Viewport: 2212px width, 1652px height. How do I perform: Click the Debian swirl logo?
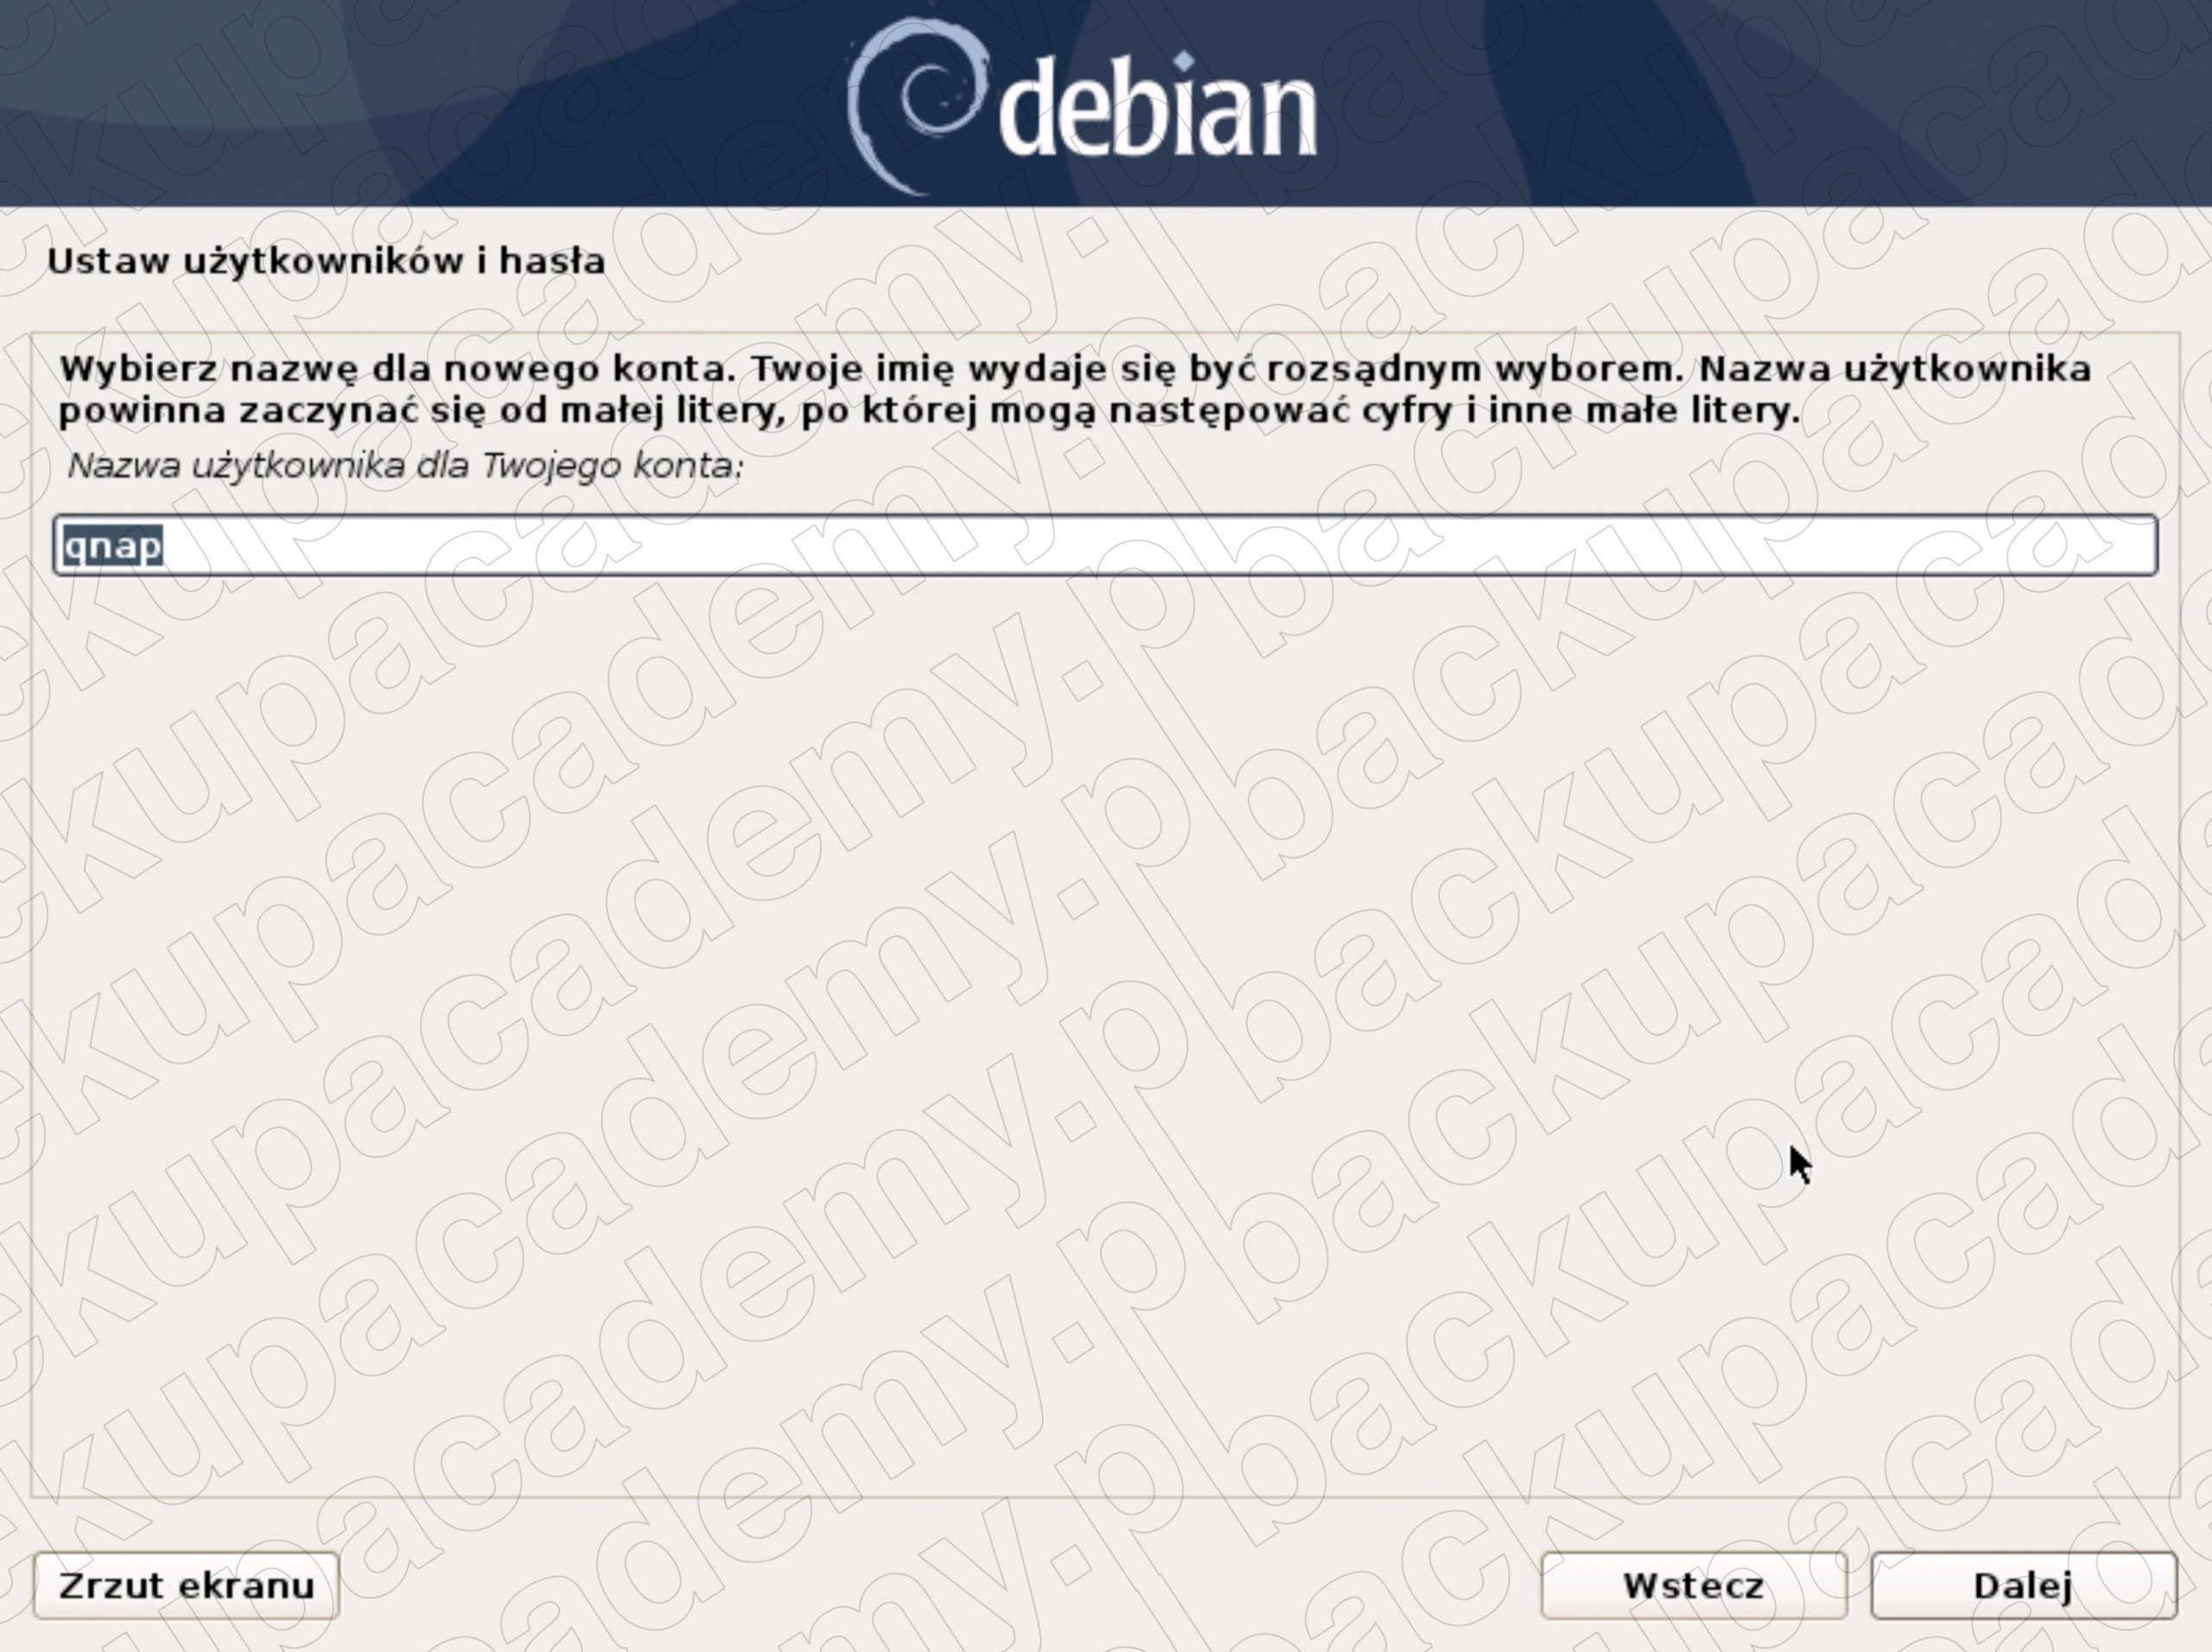[x=918, y=106]
